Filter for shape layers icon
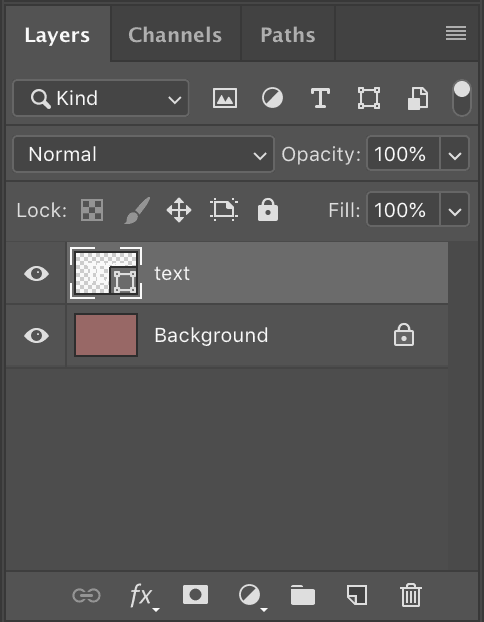Screen dimensions: 484x622 (x=369, y=98)
